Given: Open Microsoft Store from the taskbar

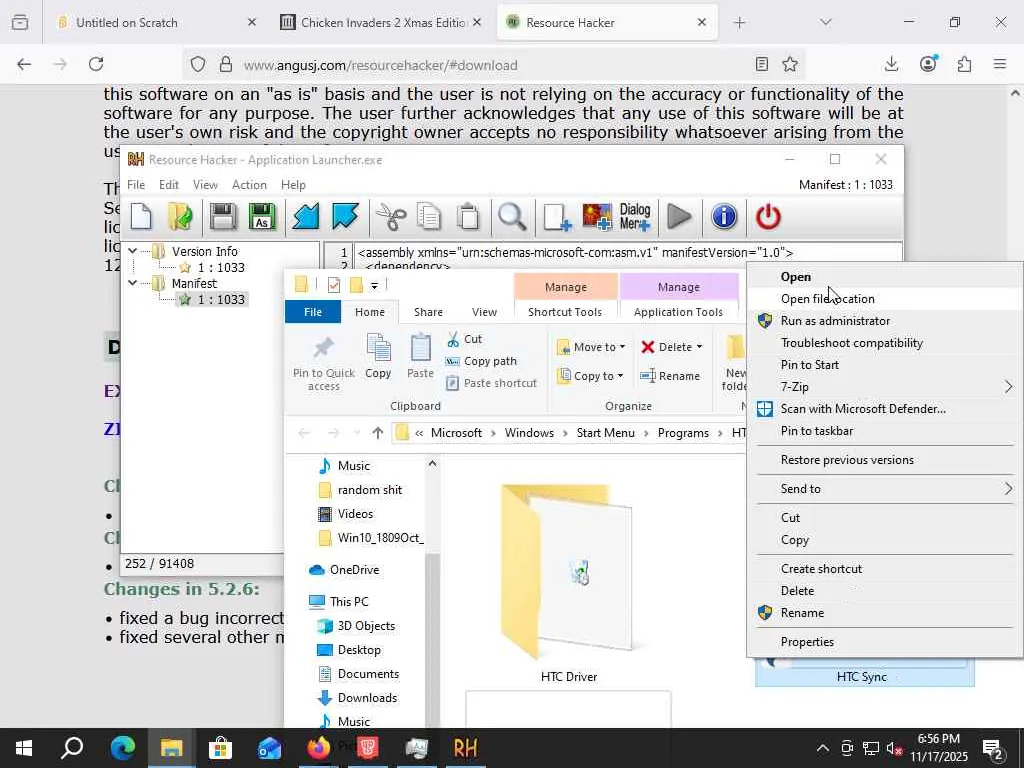Looking at the screenshot, I should 220,748.
